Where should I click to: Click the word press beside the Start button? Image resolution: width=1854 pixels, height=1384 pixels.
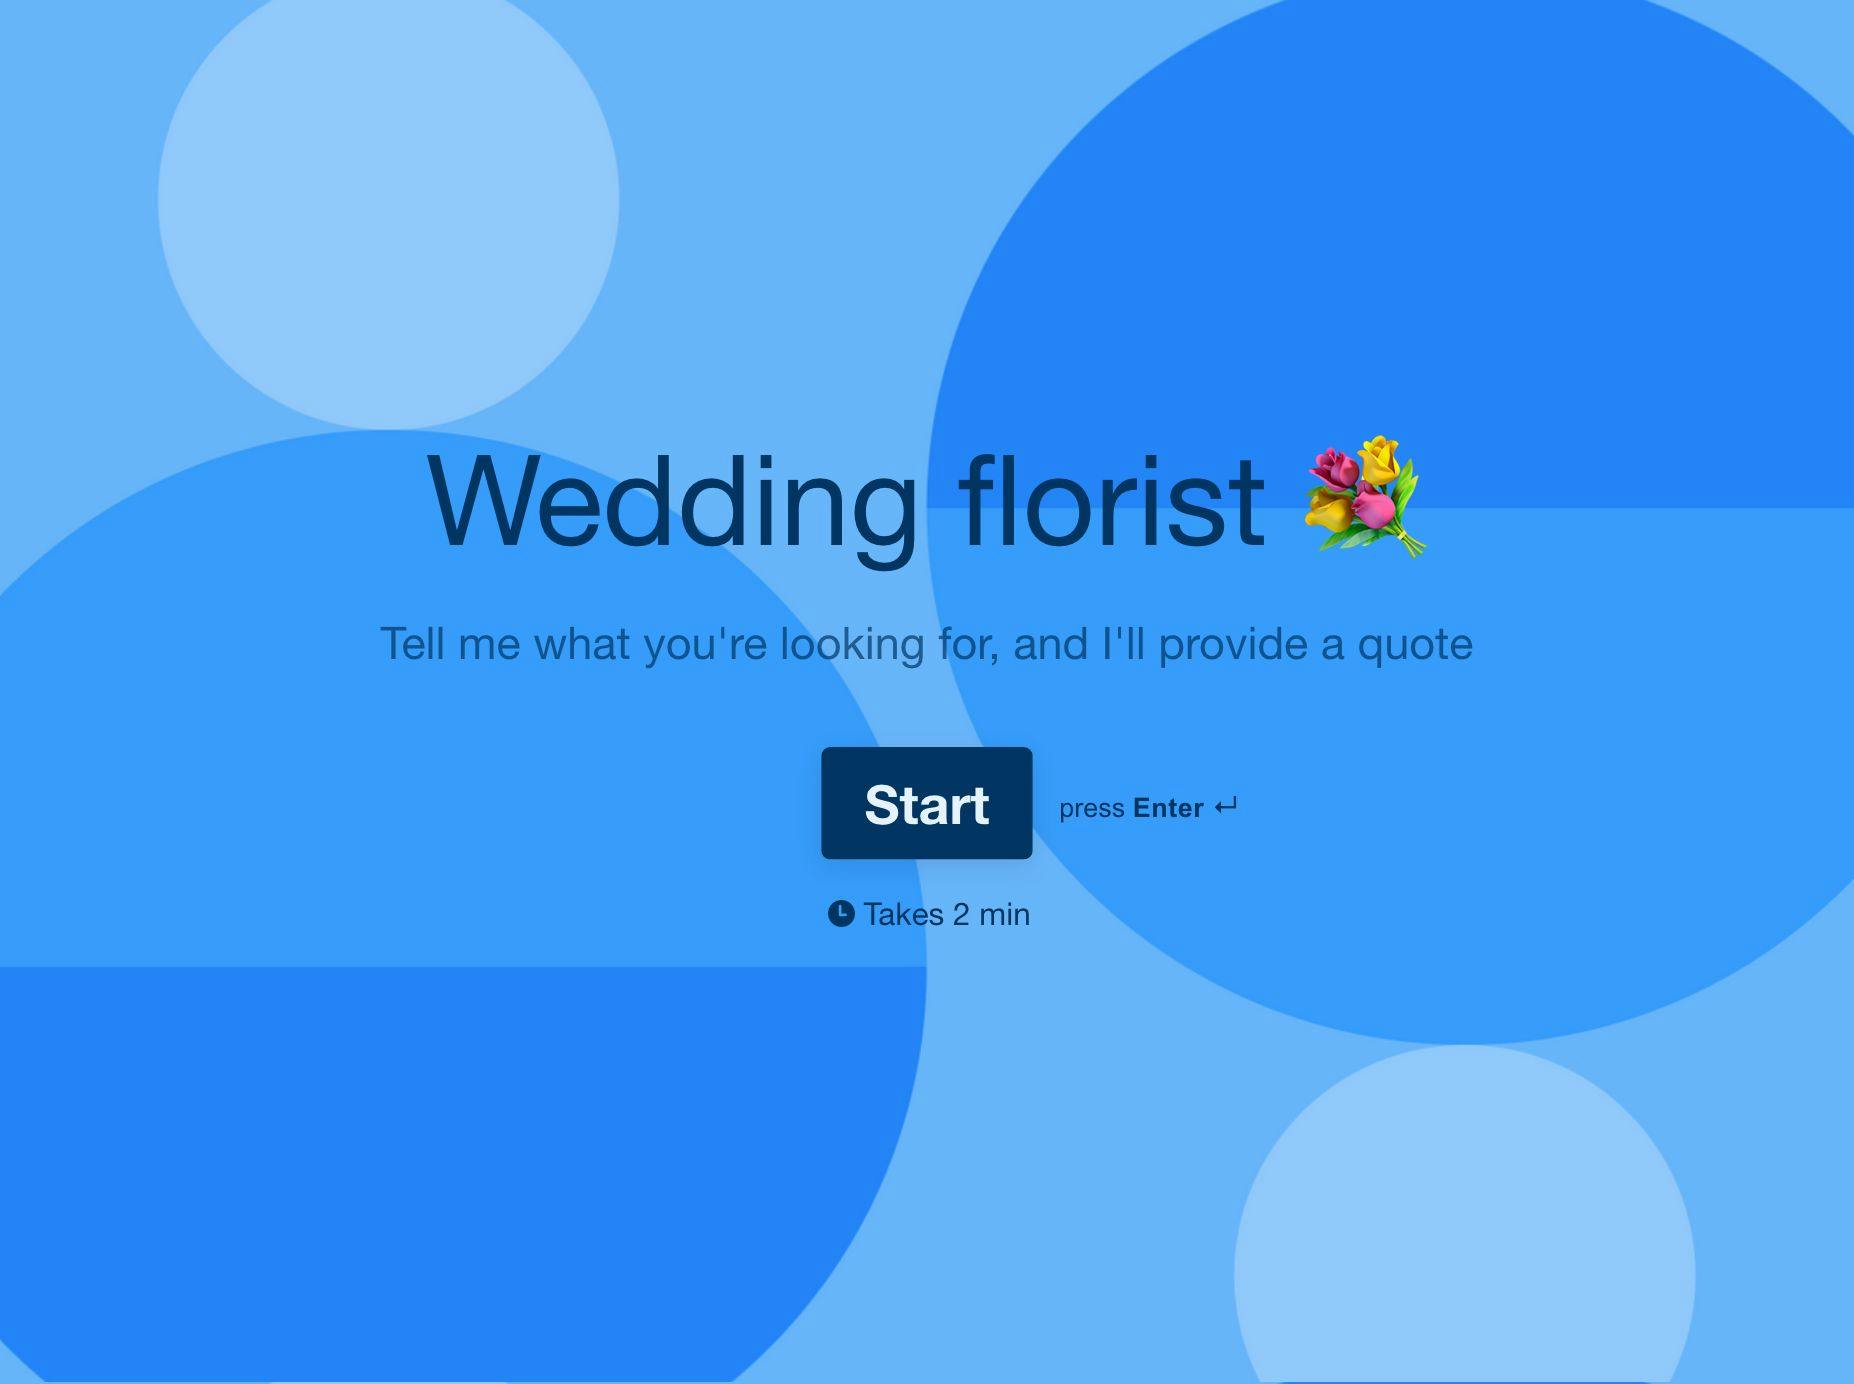(x=1092, y=809)
